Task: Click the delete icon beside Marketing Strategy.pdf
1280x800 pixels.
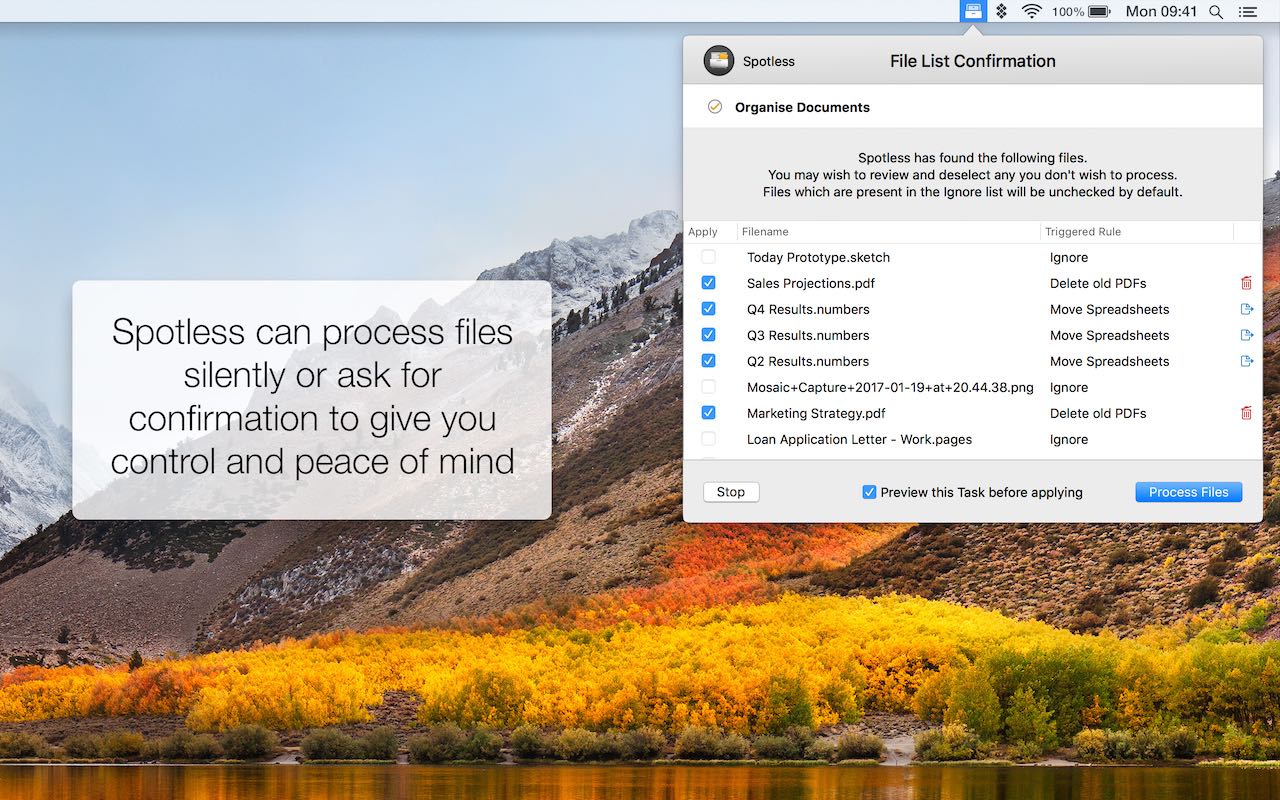Action: pyautogui.click(x=1246, y=413)
